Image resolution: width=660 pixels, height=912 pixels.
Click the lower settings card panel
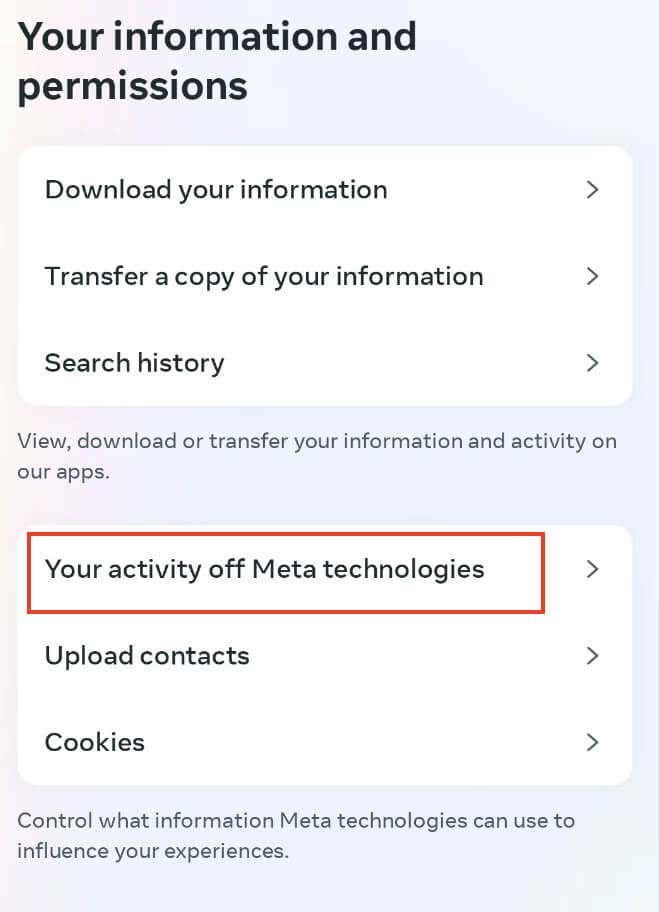click(x=325, y=656)
